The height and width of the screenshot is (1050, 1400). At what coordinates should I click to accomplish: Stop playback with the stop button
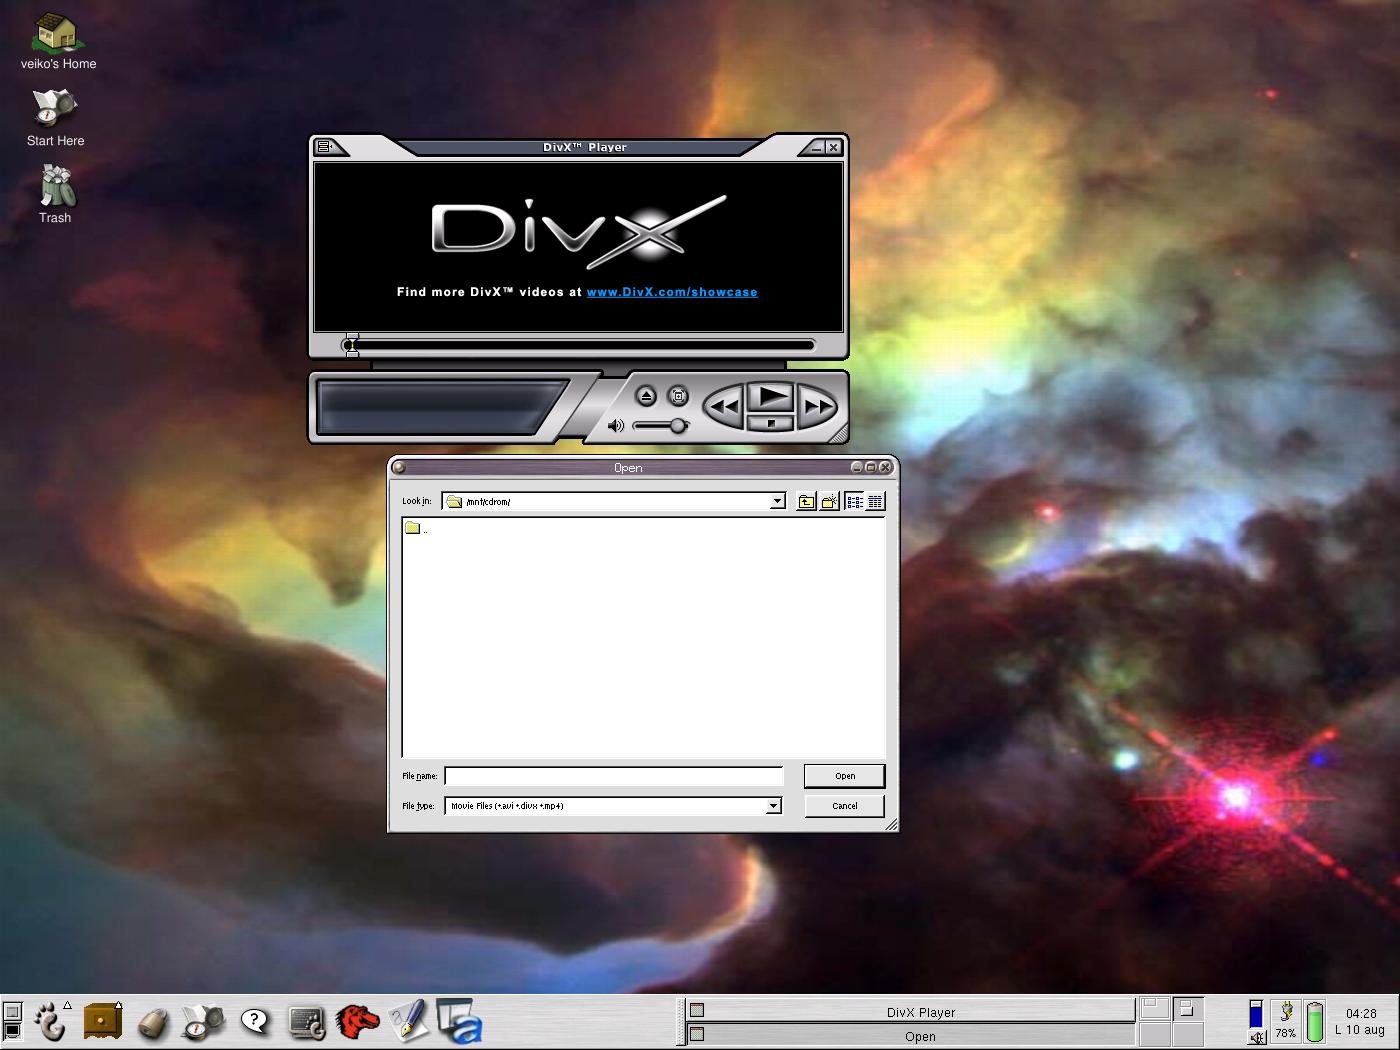click(x=770, y=423)
